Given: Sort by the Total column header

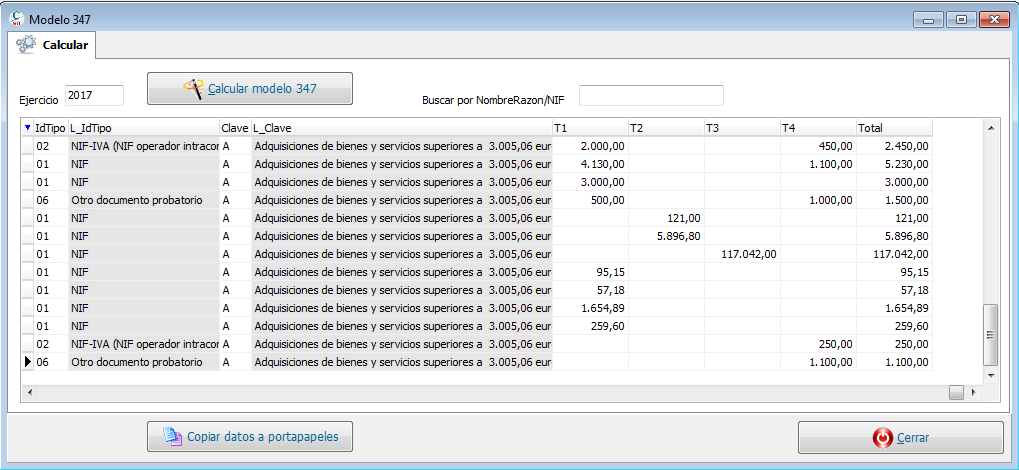Looking at the screenshot, I should (x=893, y=128).
